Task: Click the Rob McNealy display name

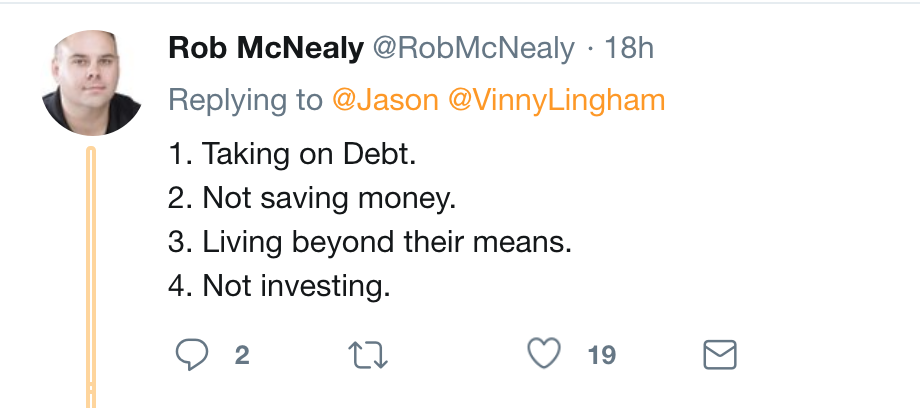Action: [x=266, y=48]
